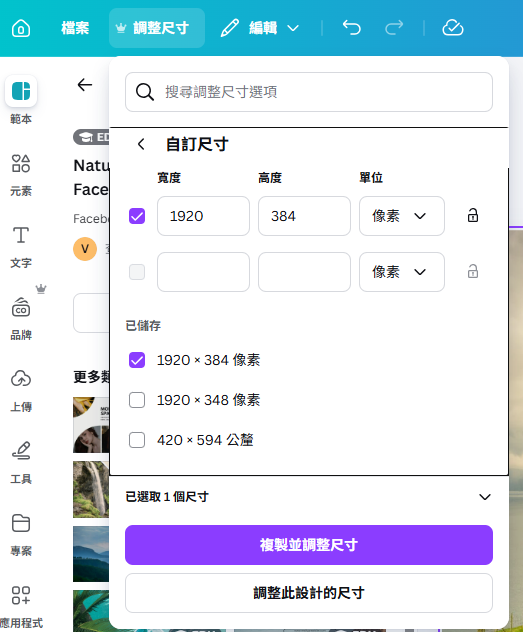Check the saved 420 × 594 公釐 size

click(137, 440)
